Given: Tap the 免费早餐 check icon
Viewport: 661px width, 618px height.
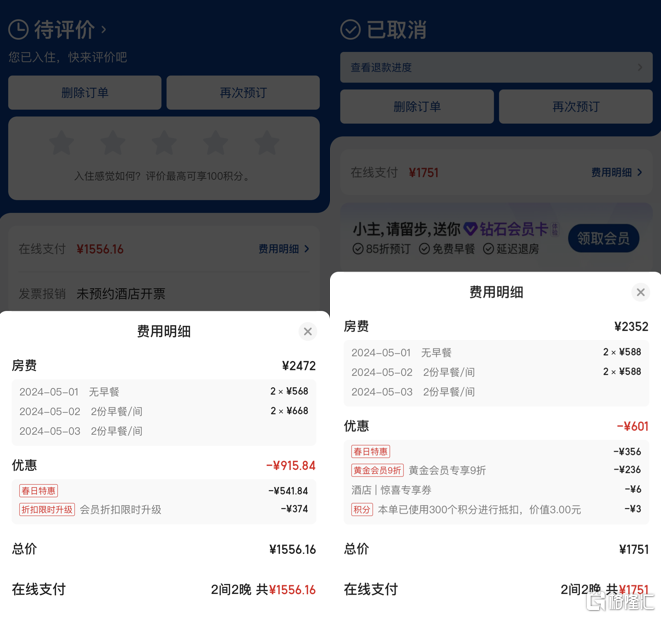Looking at the screenshot, I should [424, 249].
